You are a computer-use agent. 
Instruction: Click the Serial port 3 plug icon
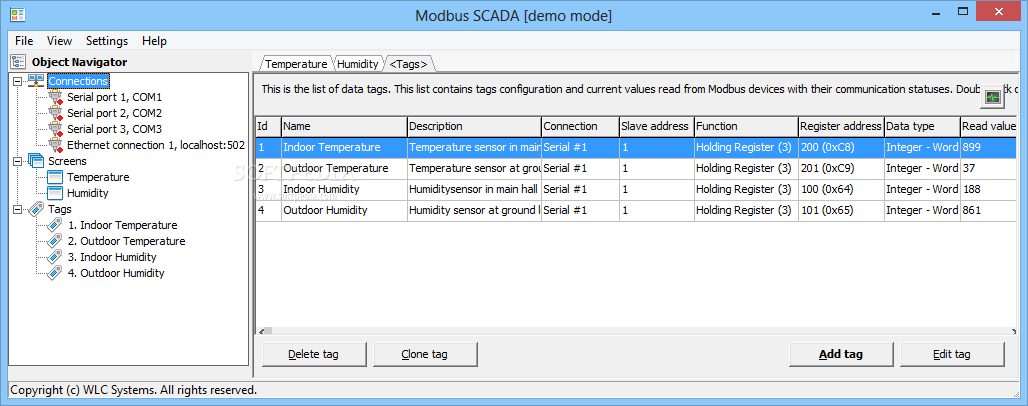56,129
